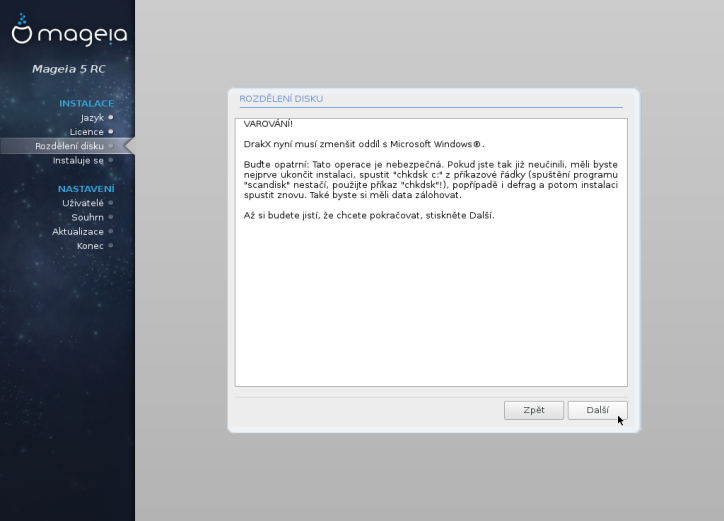
Task: Click the status bullet next to Jazyk
Action: (111, 117)
